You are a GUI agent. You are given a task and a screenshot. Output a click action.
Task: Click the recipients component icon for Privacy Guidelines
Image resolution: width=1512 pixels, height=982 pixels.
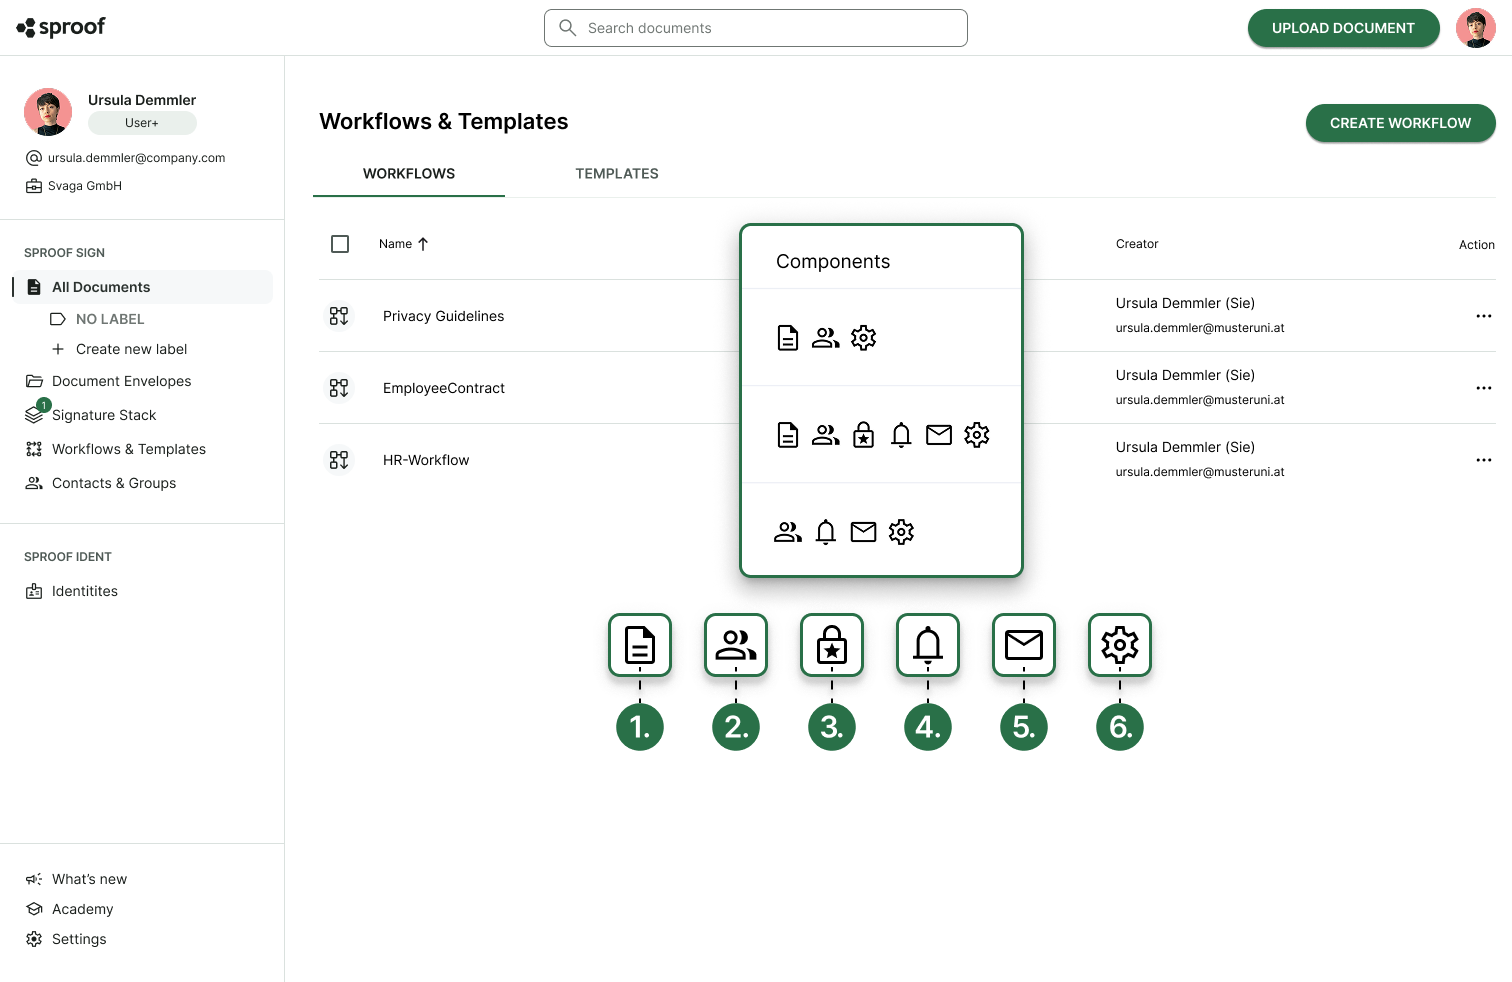click(826, 338)
